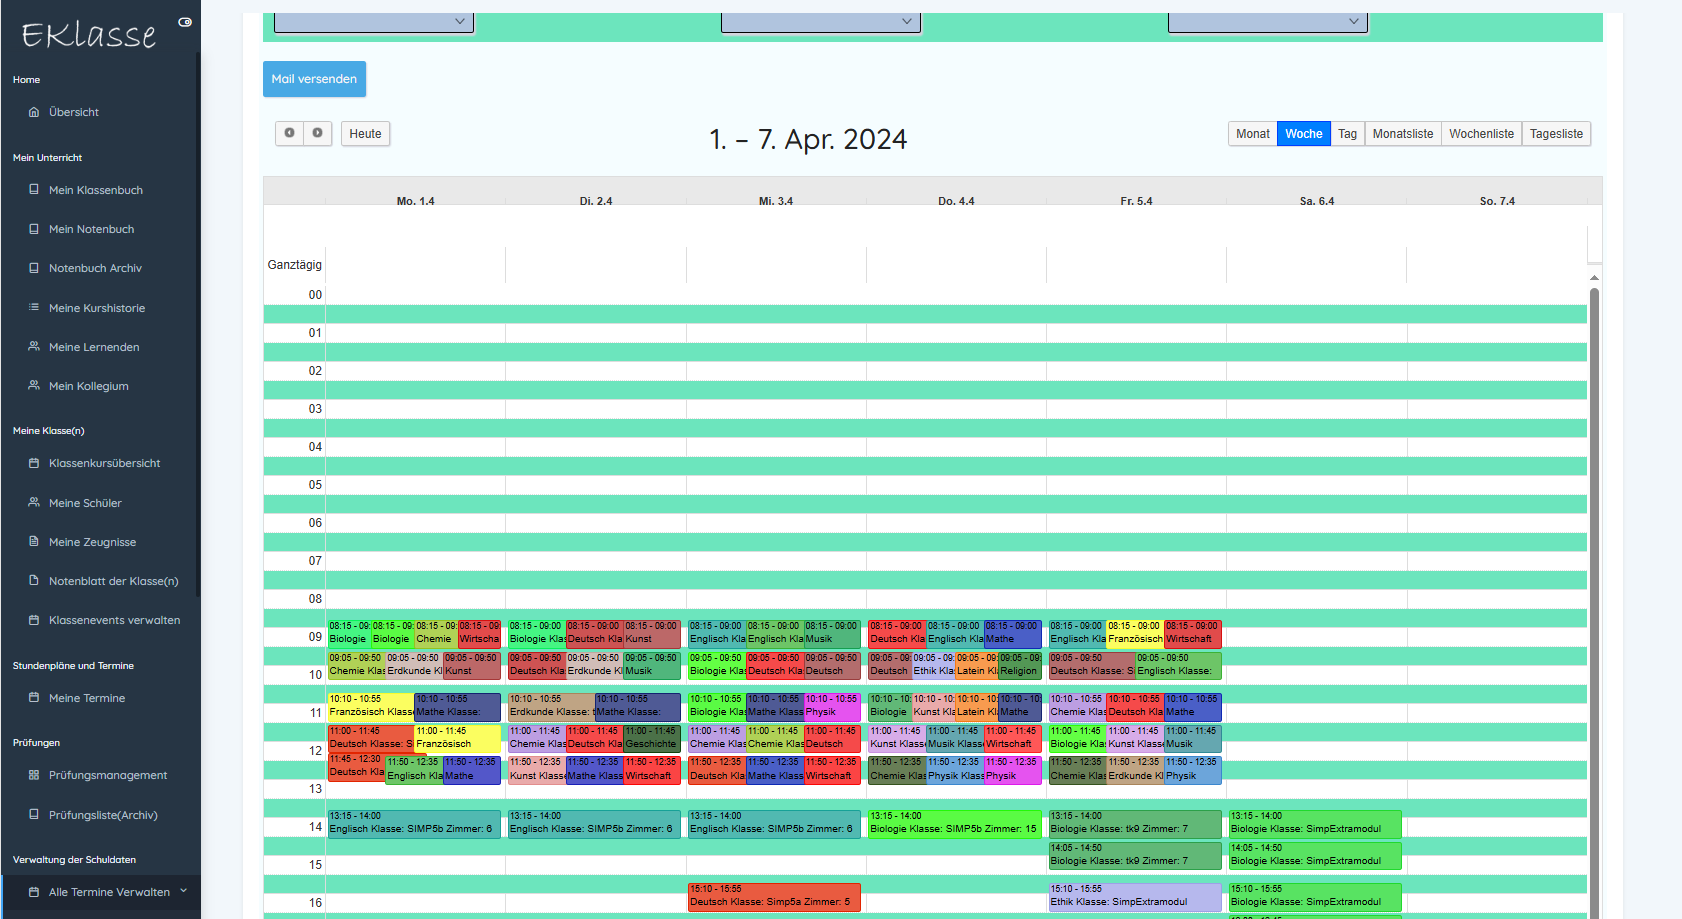This screenshot has width=1682, height=919.
Task: Go to previous week arrow
Action: pyautogui.click(x=289, y=133)
